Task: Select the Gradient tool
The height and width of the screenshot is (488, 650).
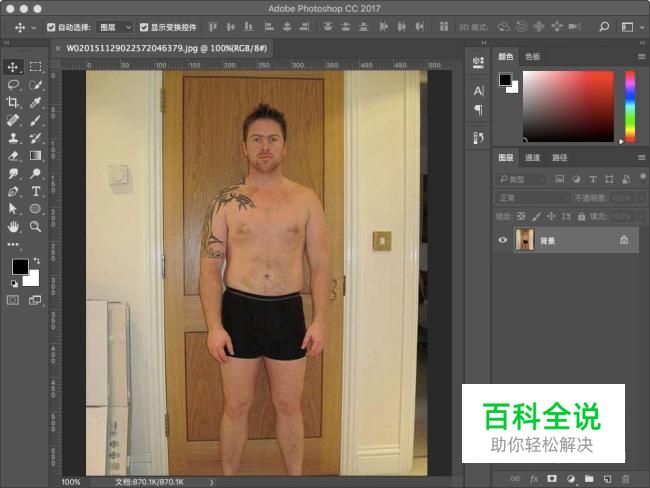Action: click(x=35, y=155)
